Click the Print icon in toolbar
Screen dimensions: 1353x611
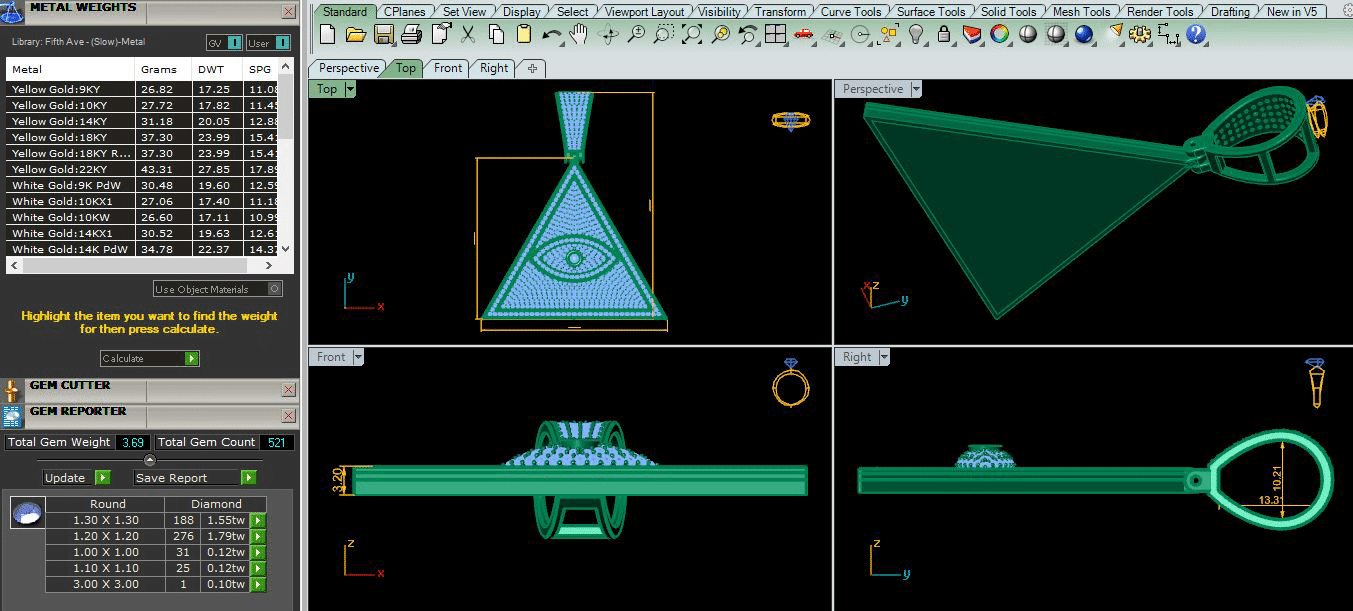(412, 35)
